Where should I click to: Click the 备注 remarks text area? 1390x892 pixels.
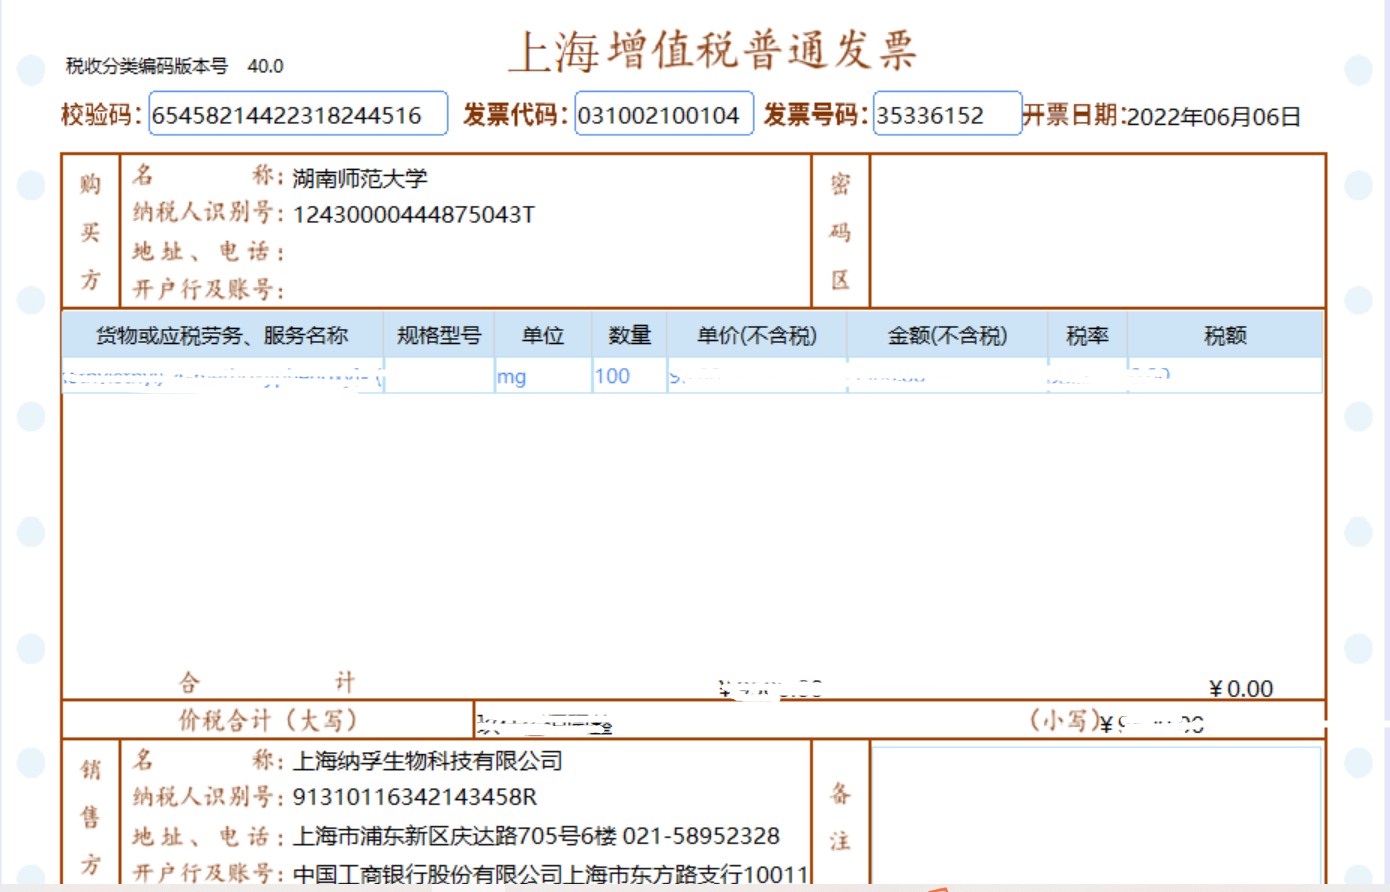coord(1096,812)
